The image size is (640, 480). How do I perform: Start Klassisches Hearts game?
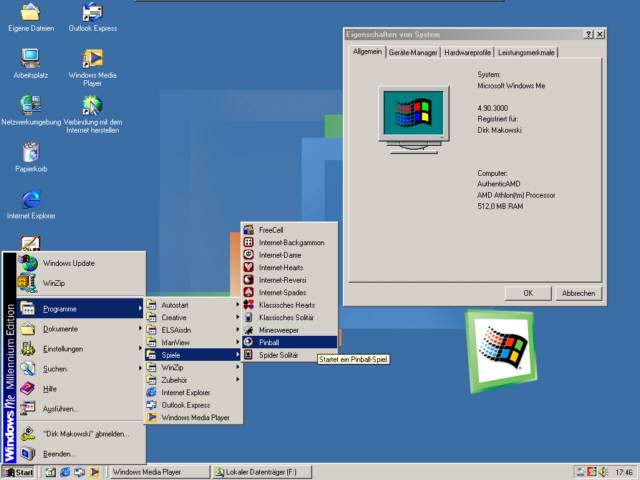290,305
